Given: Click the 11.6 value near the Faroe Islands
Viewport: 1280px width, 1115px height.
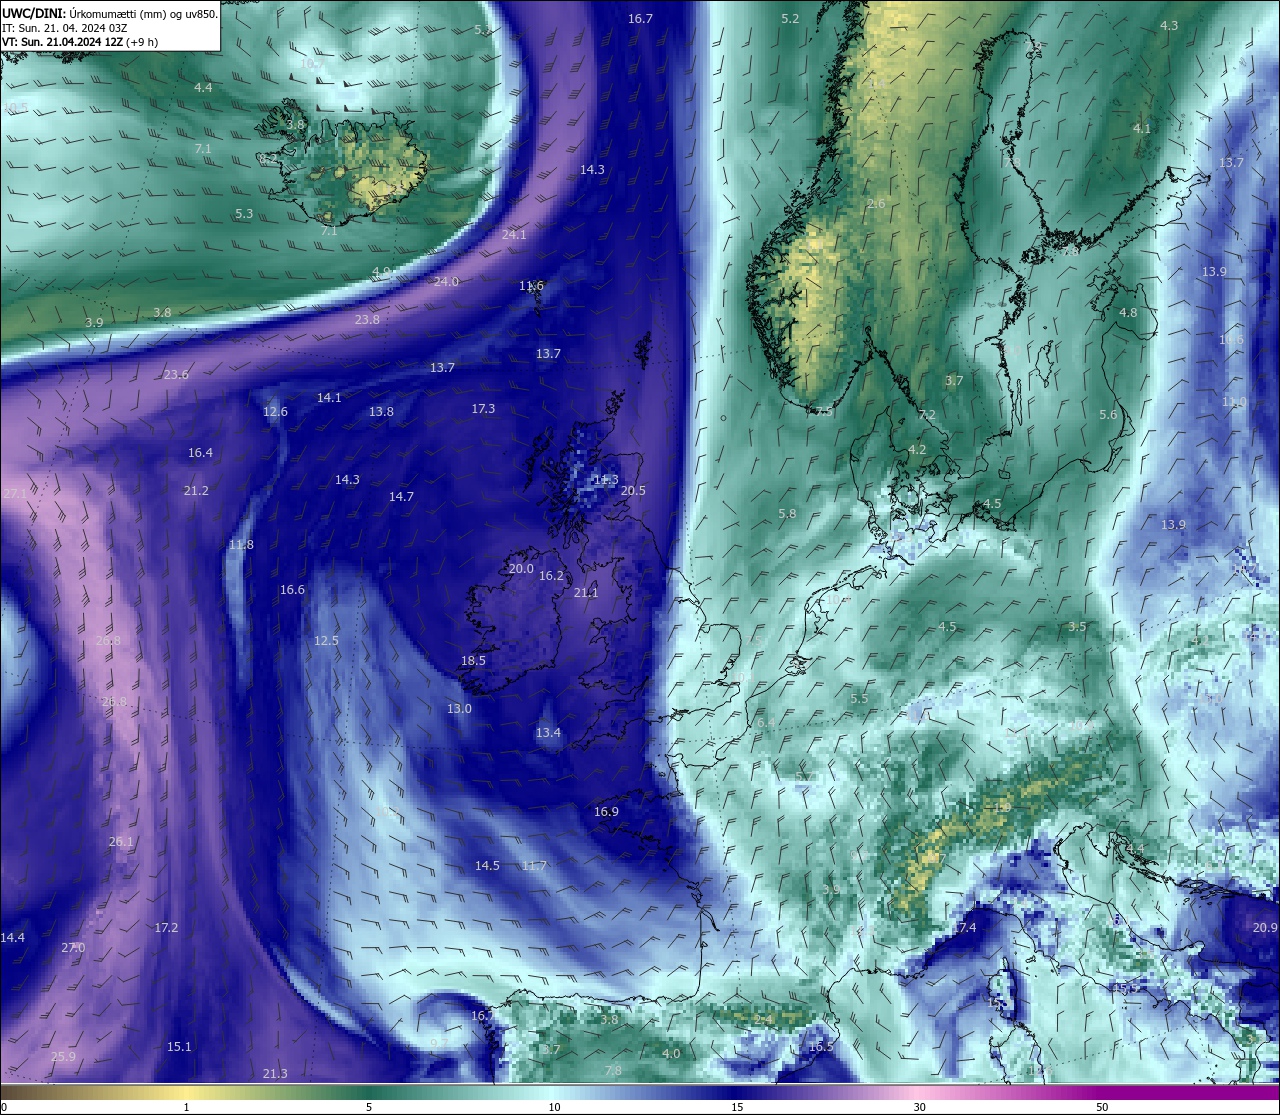Looking at the screenshot, I should pyautogui.click(x=531, y=286).
